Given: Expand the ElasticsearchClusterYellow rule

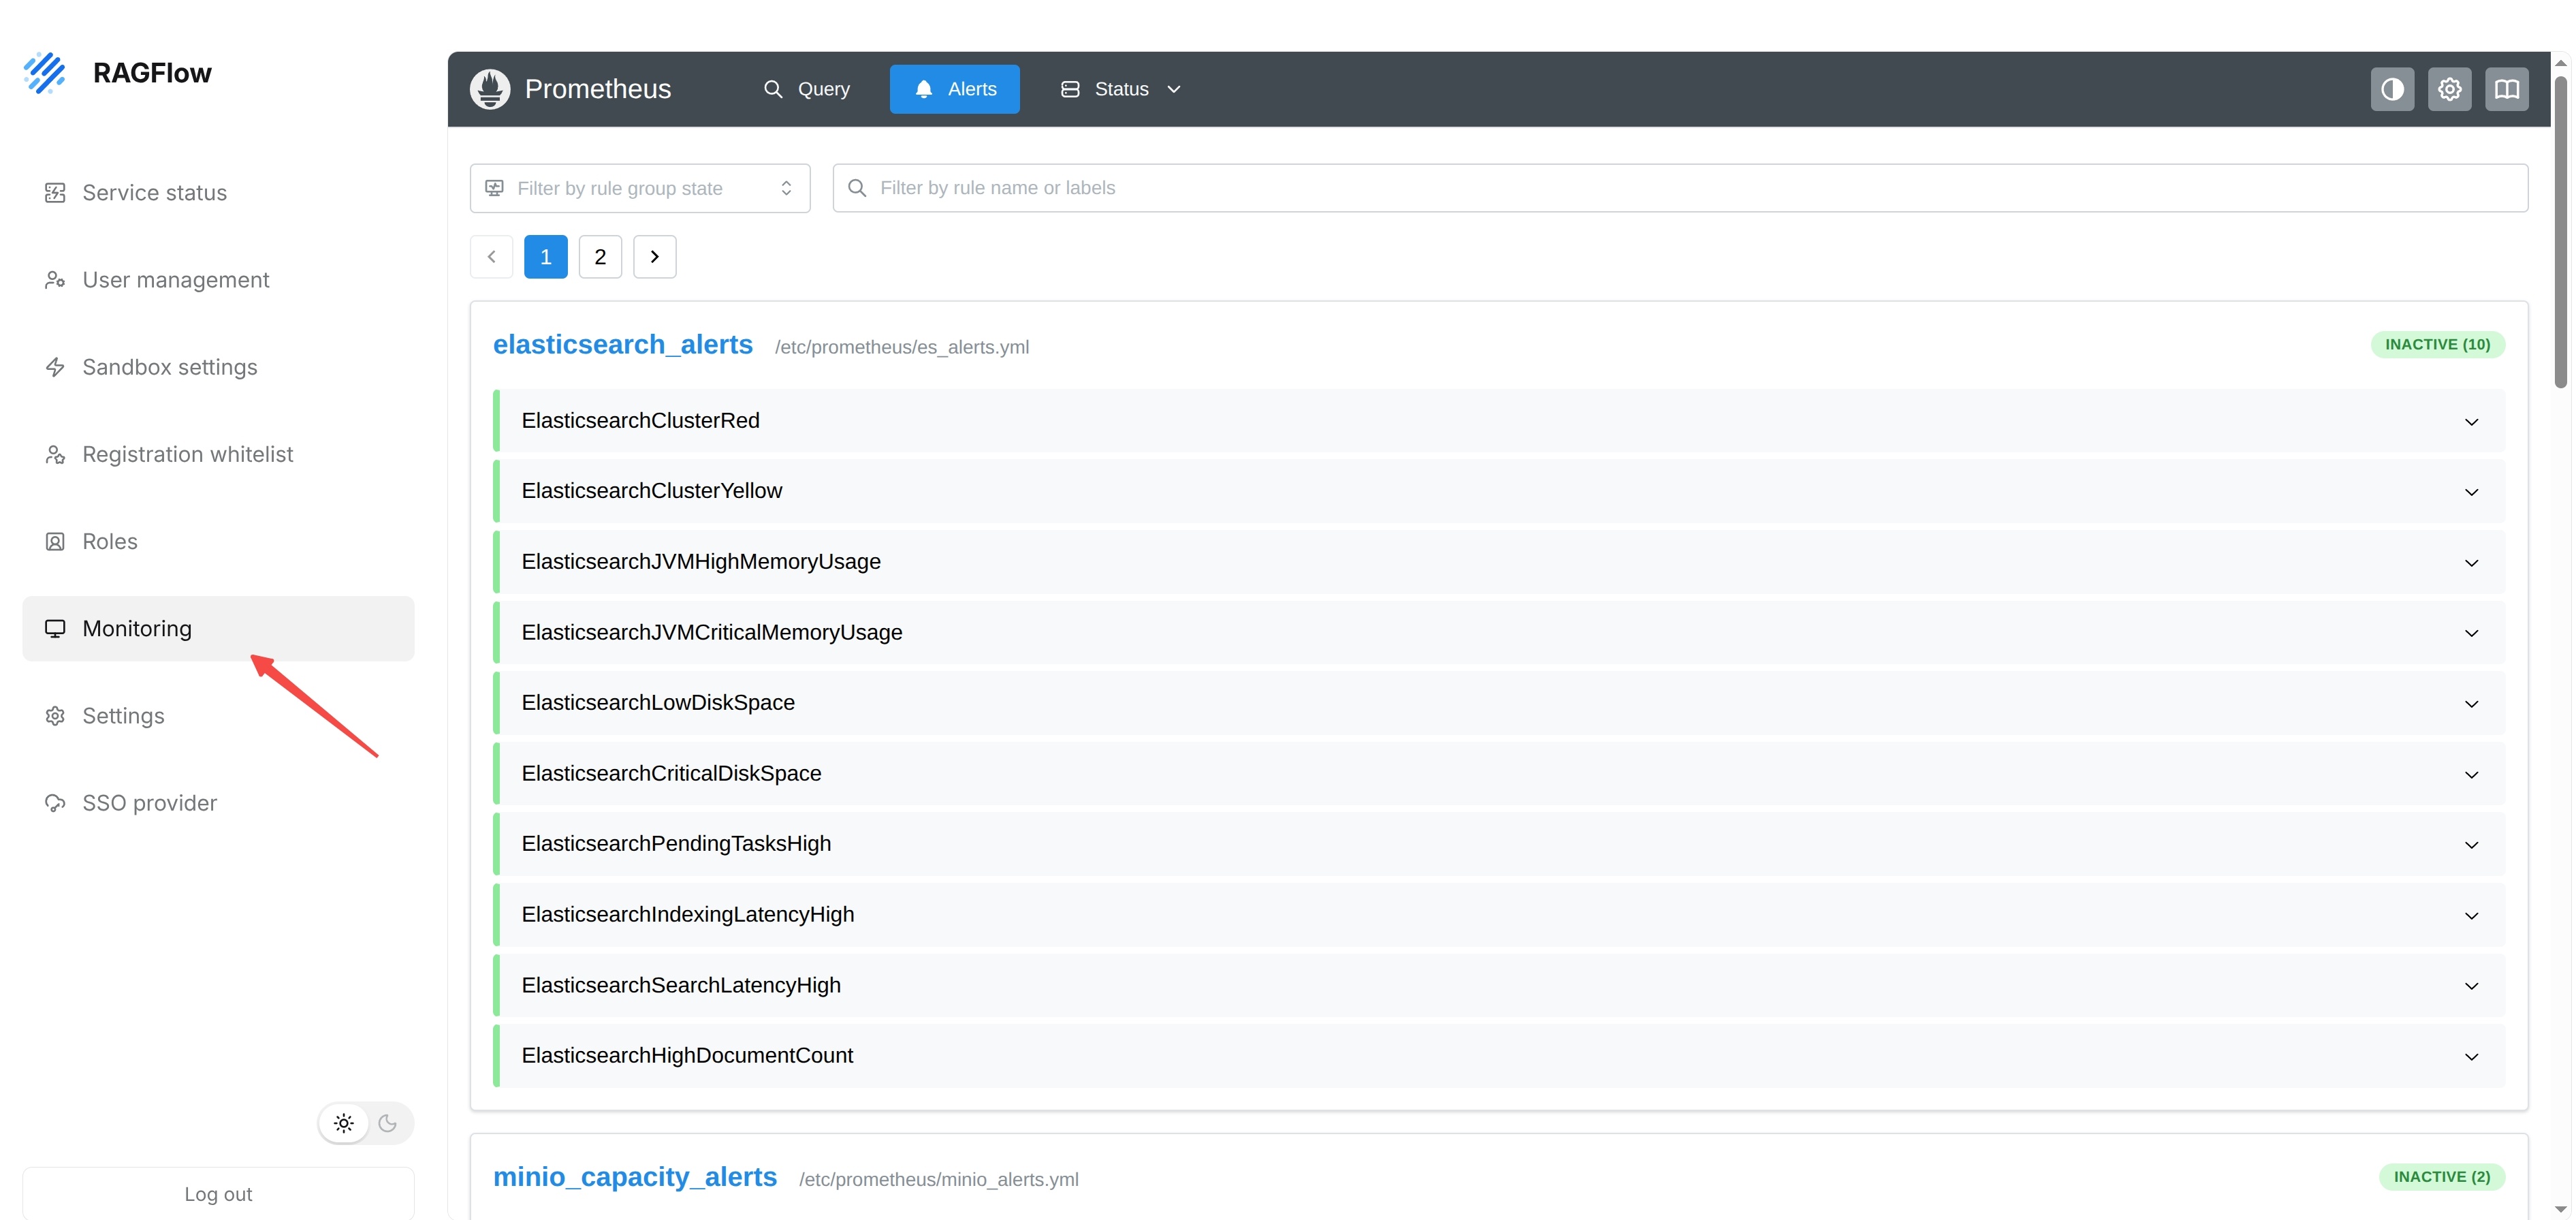Looking at the screenshot, I should pos(1499,491).
